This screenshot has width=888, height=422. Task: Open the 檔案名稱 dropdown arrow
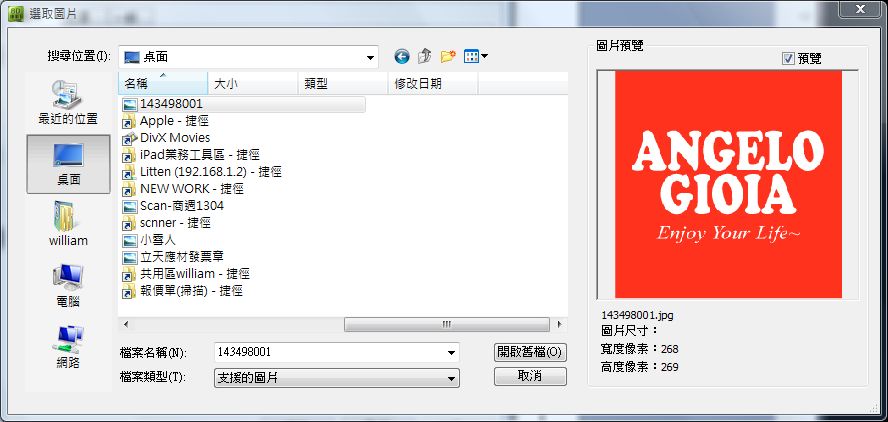451,352
